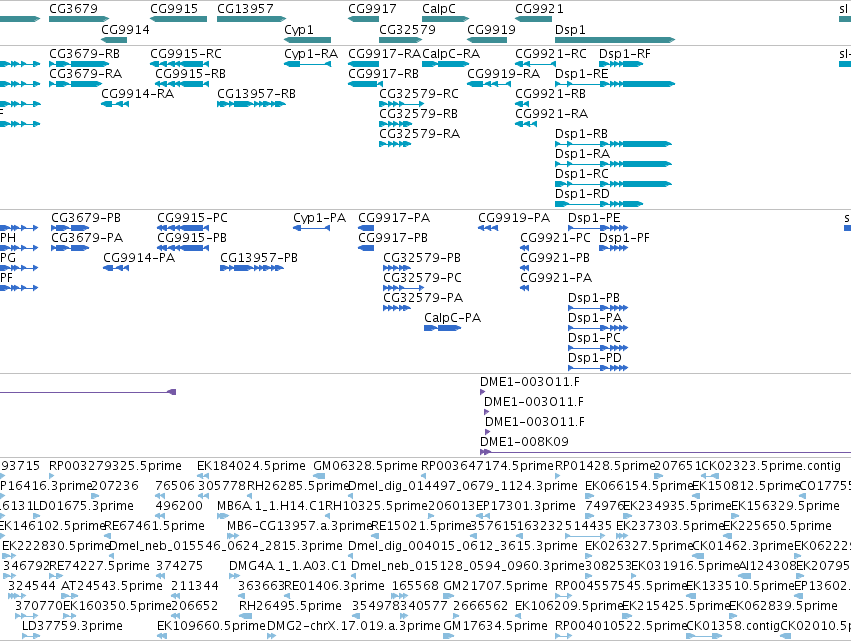Select protein Dsp1-PF
This screenshot has width=851, height=641.
[x=624, y=238]
